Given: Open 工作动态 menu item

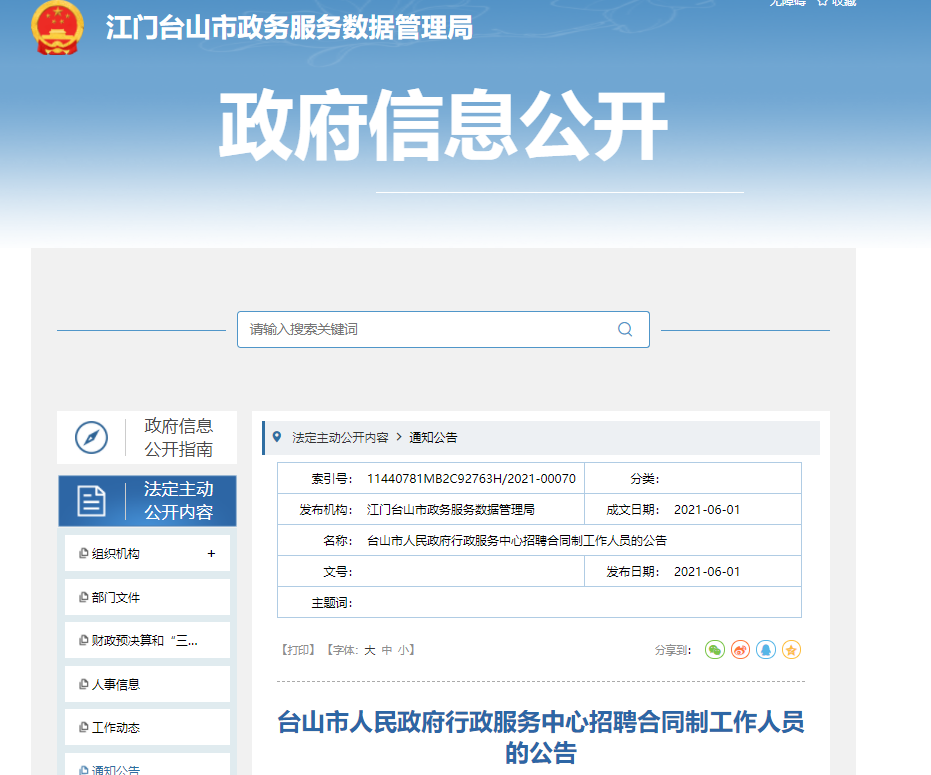Looking at the screenshot, I should (147, 727).
